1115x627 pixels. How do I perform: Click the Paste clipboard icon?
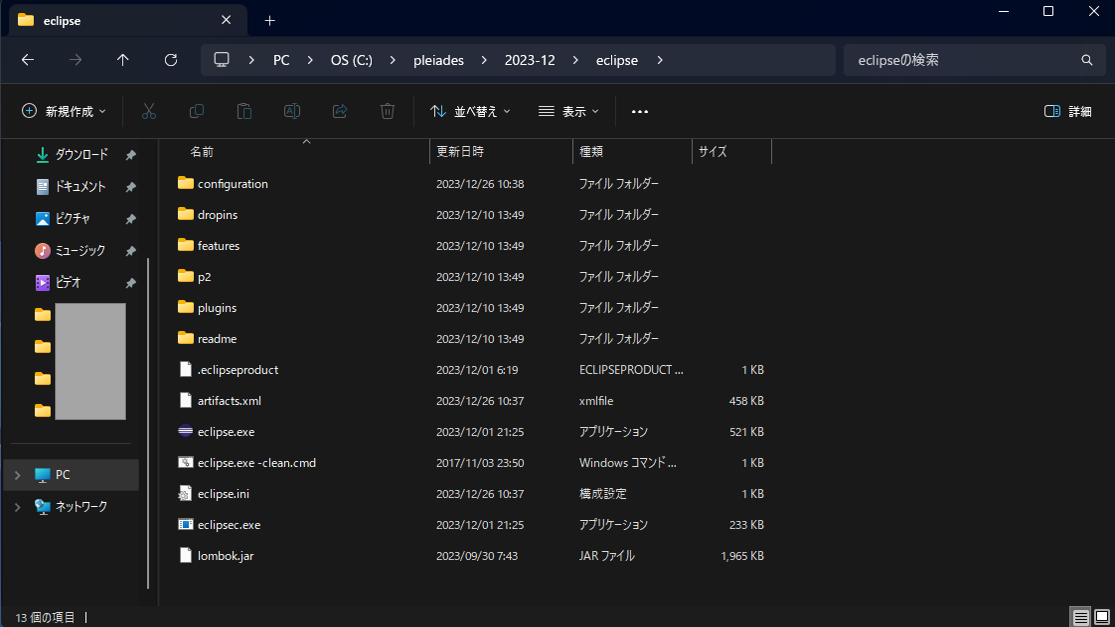click(x=244, y=111)
